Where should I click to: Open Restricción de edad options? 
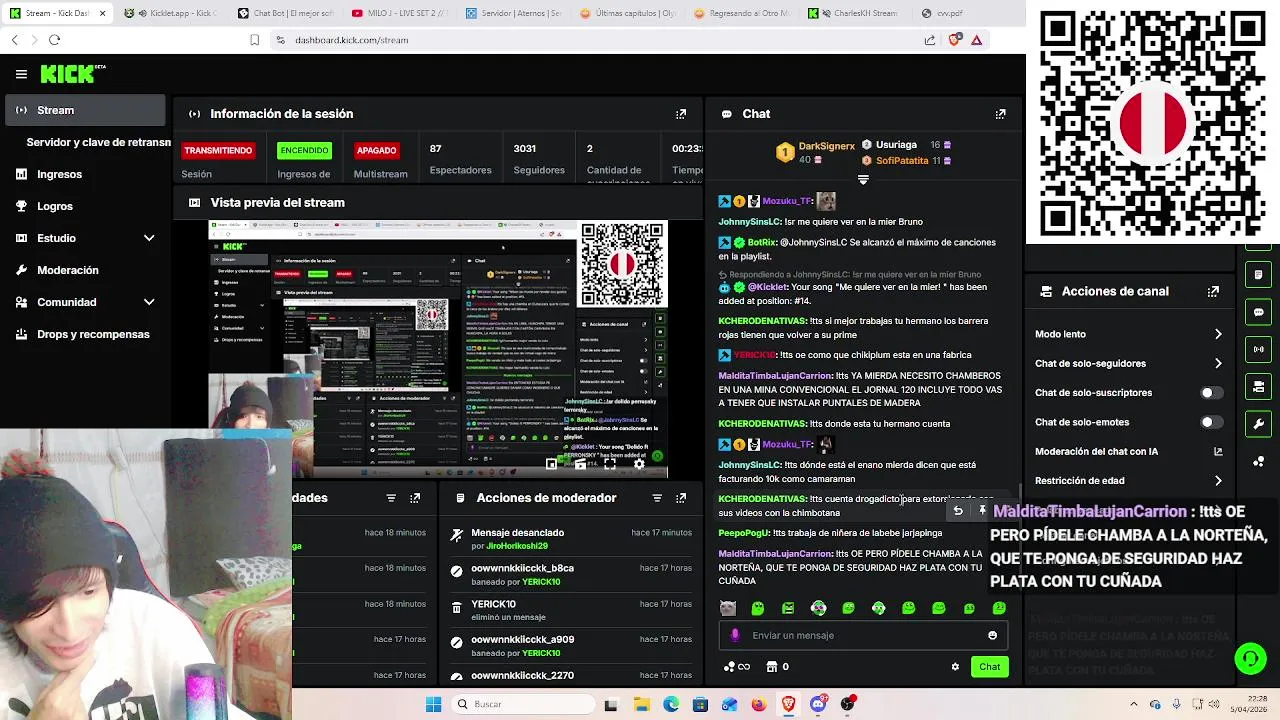(1128, 481)
